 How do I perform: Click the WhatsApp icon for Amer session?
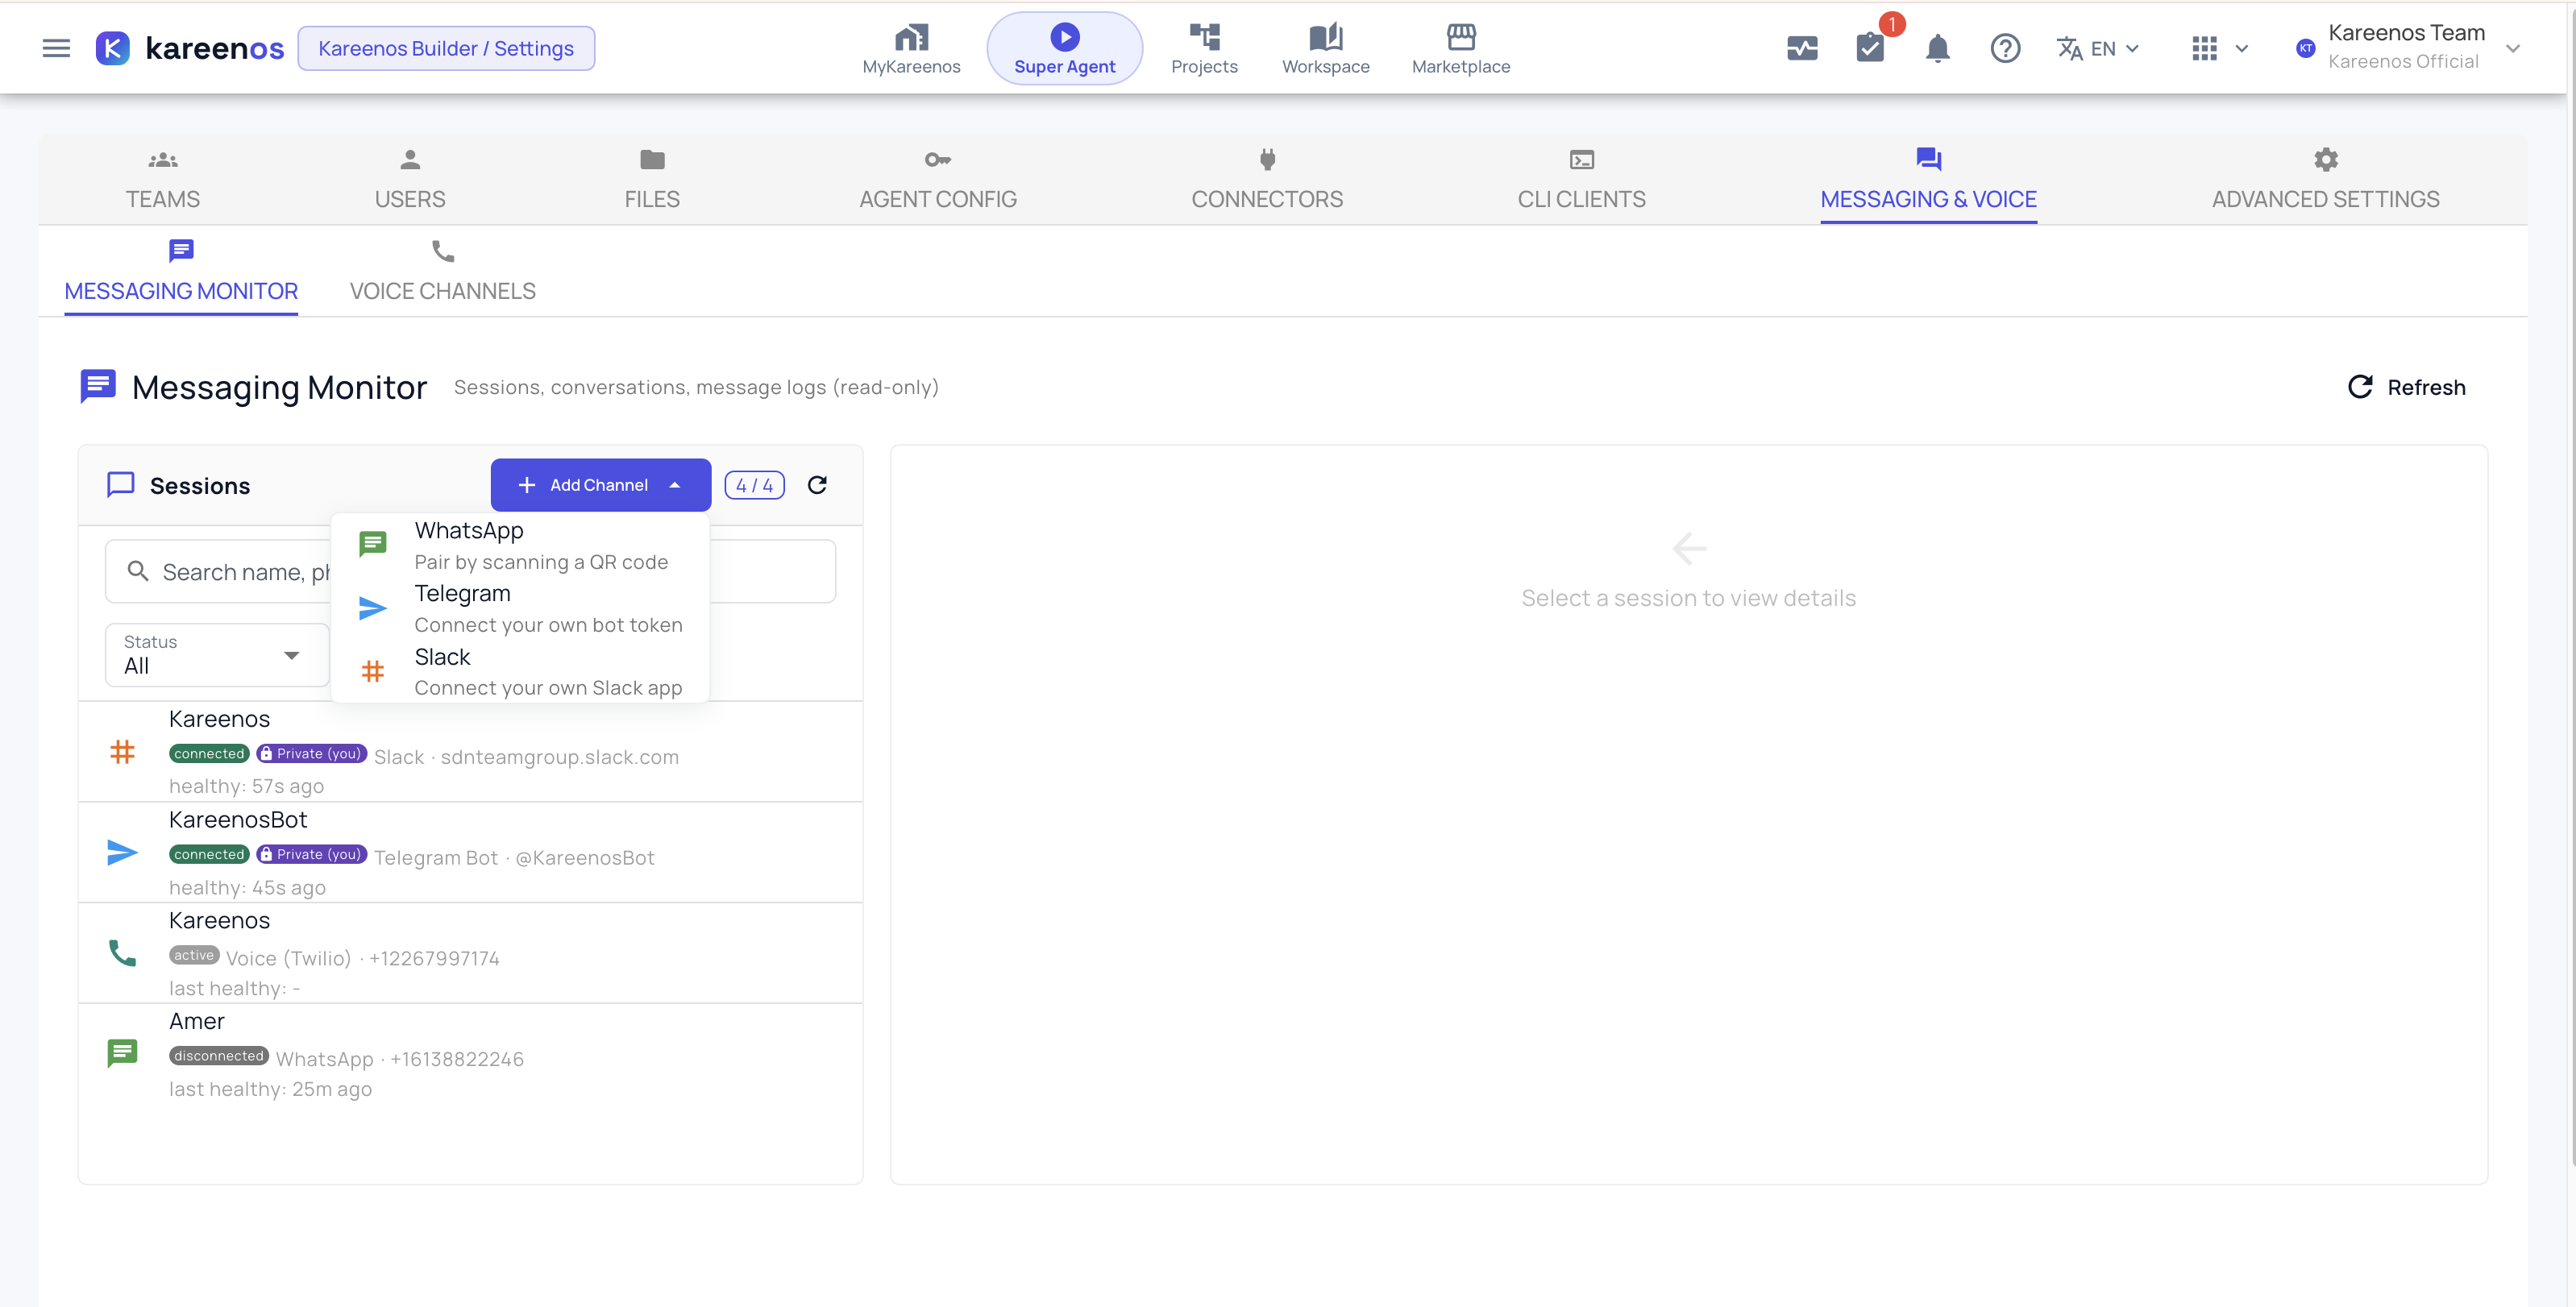click(122, 1053)
